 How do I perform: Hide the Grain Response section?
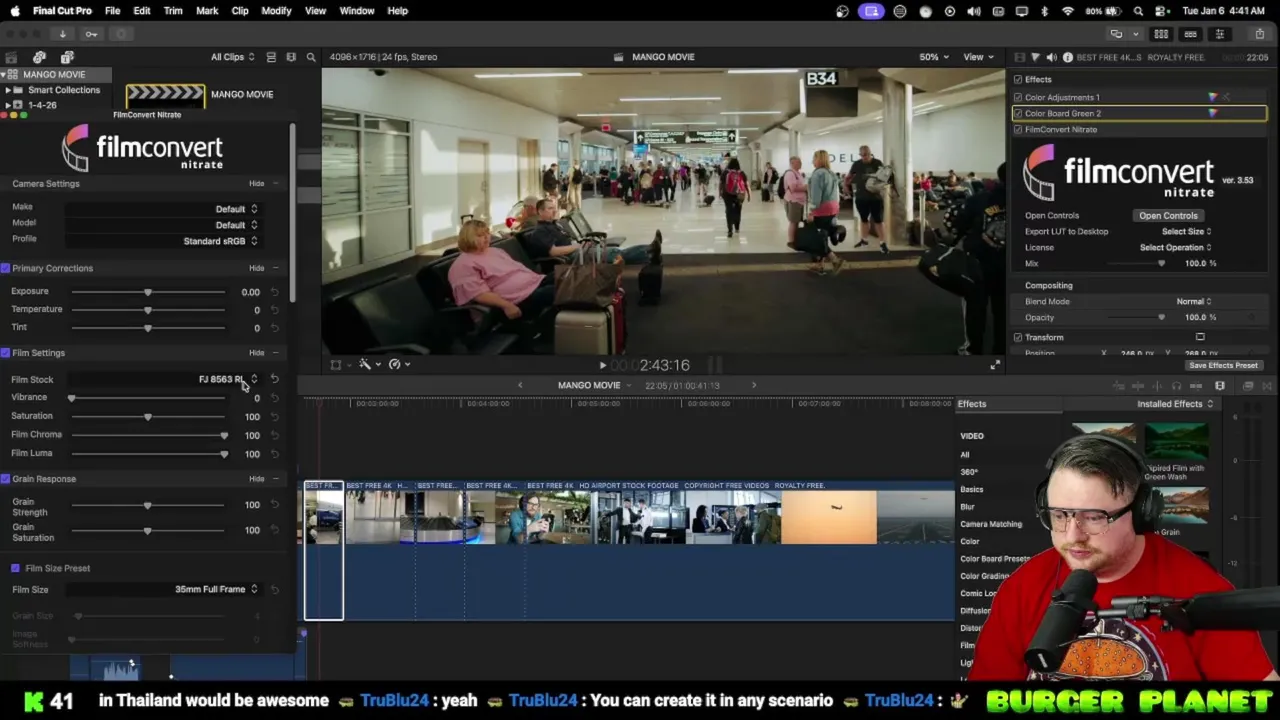pyautogui.click(x=256, y=479)
